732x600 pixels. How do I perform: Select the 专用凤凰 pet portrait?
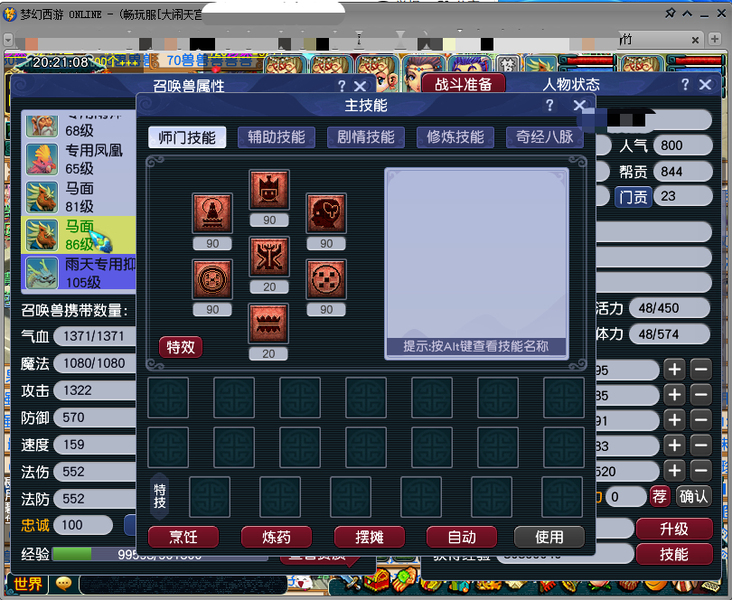[x=42, y=159]
